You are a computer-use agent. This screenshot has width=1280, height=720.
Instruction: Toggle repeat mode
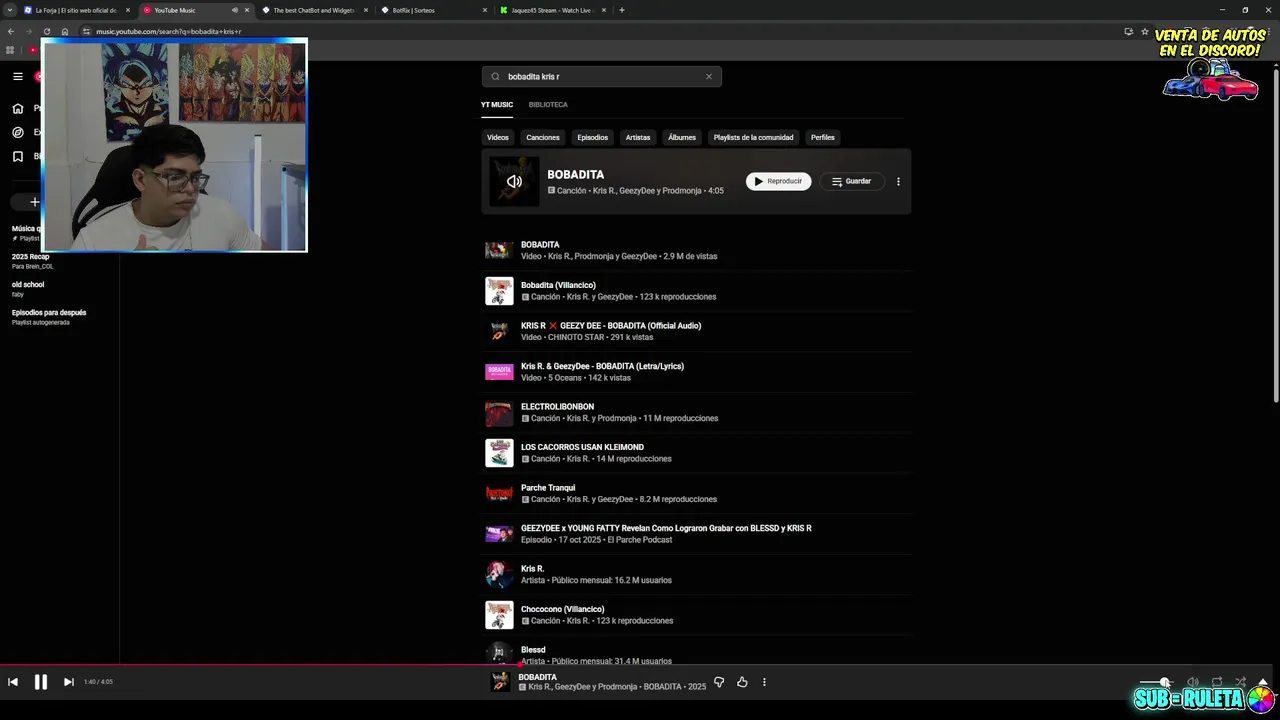(1217, 682)
